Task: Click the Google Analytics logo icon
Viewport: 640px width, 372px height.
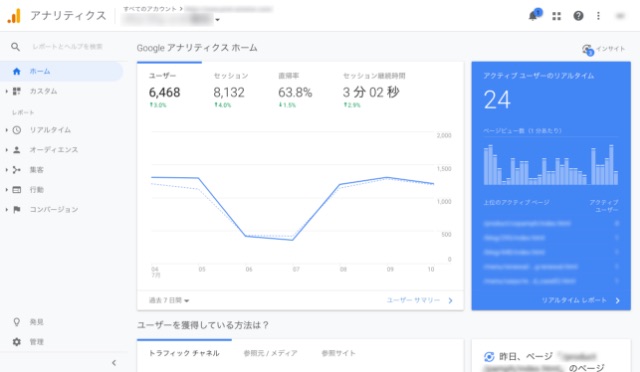Action: click(14, 16)
